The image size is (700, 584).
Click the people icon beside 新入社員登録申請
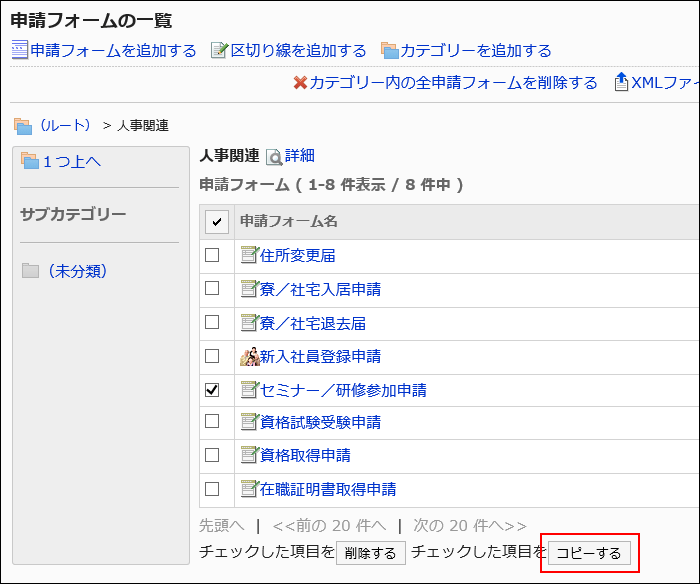click(x=250, y=356)
